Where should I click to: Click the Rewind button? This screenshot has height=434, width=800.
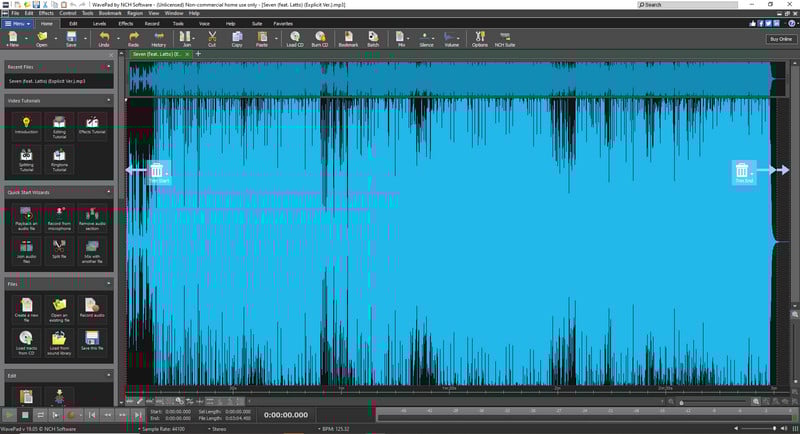tap(107, 415)
